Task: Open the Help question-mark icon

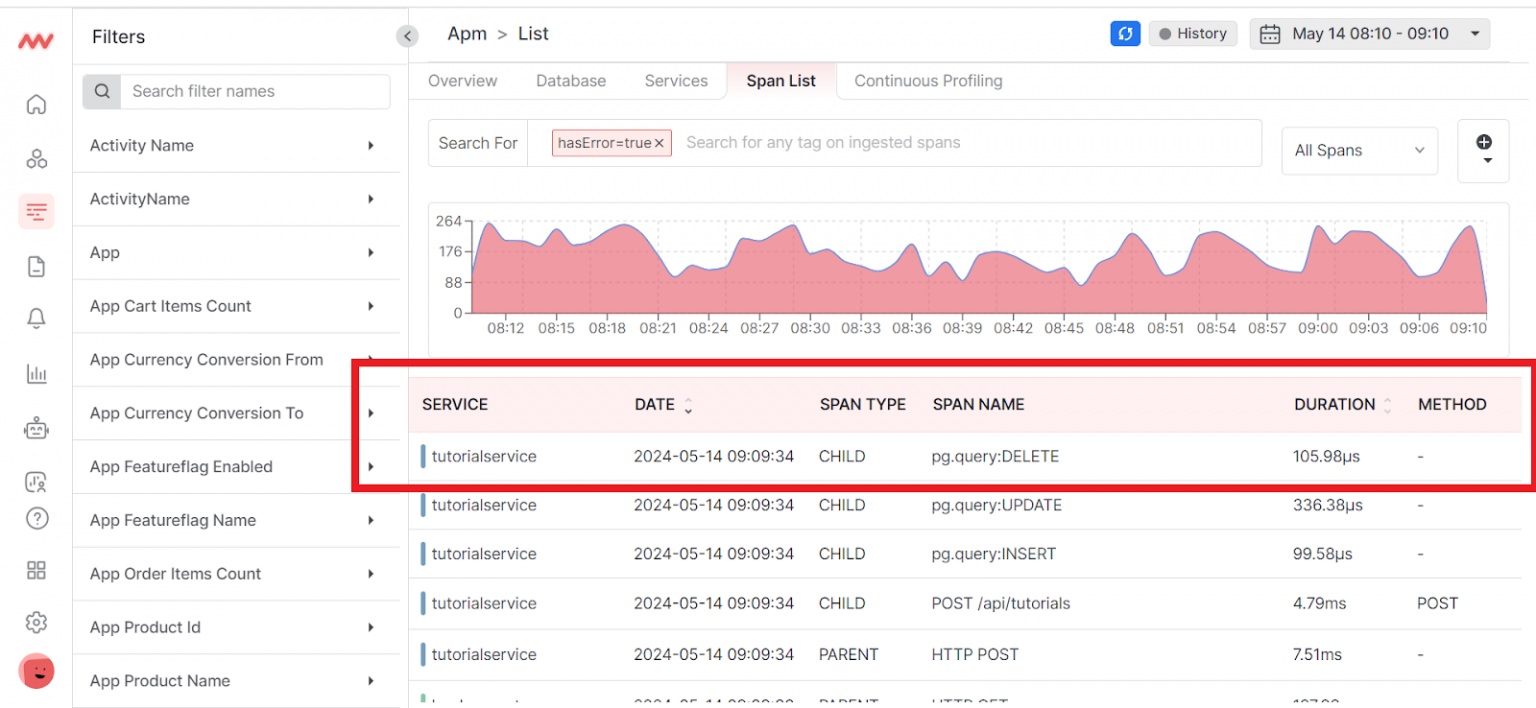Action: (x=36, y=518)
